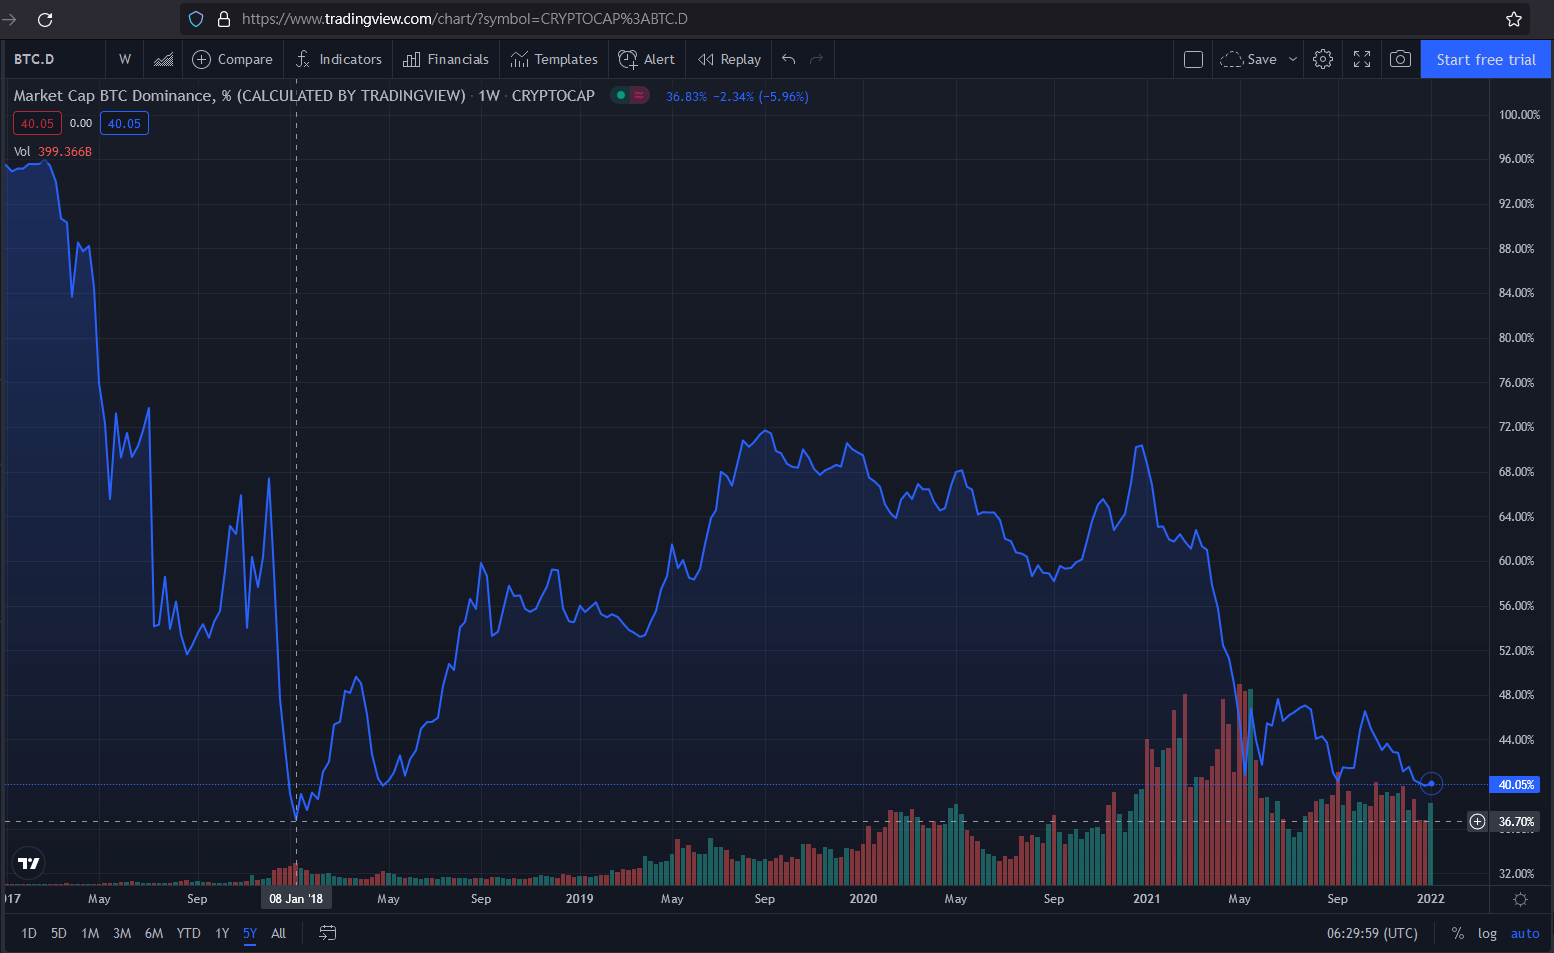Start bar Replay mode
The image size is (1554, 953).
point(729,59)
